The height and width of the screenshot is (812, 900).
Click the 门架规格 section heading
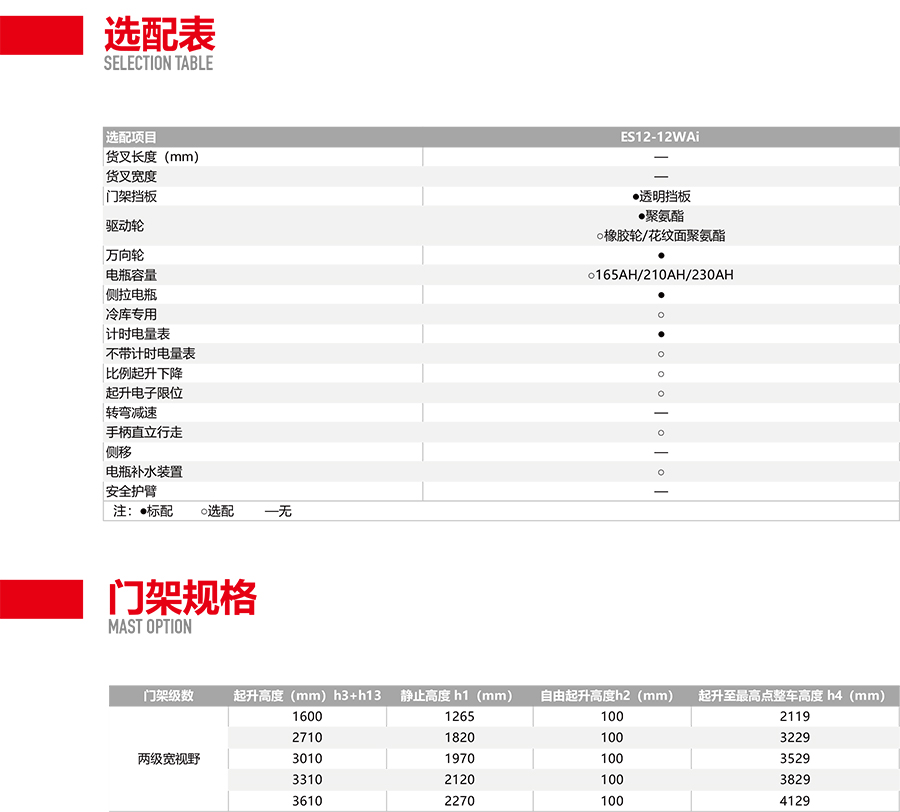[183, 597]
